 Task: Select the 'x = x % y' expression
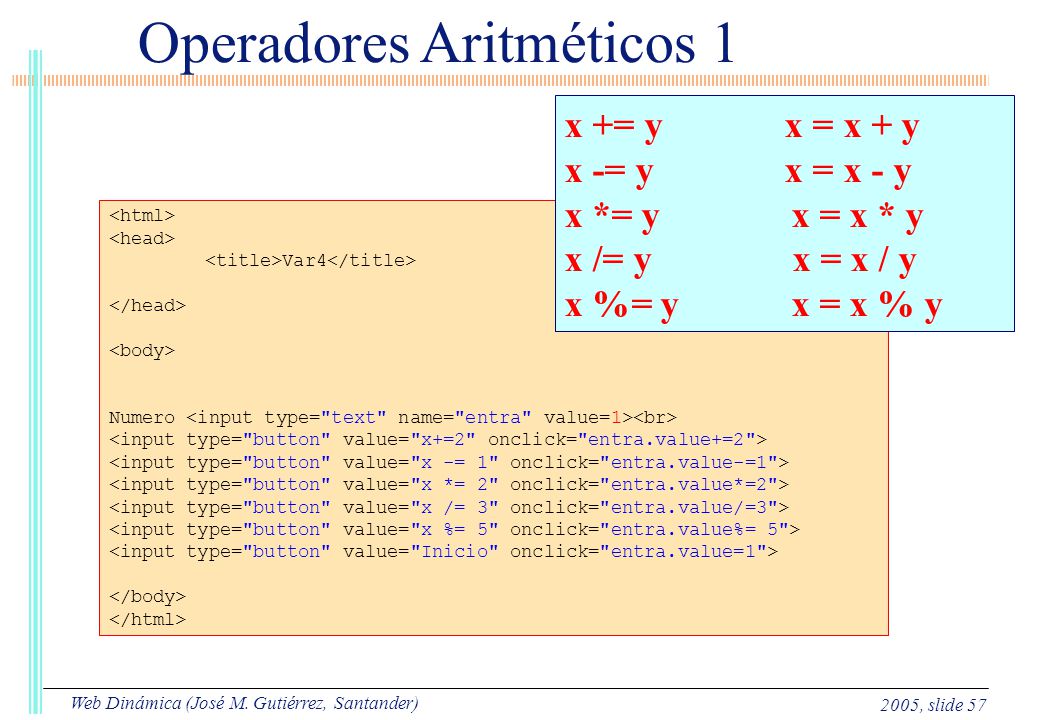coord(867,306)
